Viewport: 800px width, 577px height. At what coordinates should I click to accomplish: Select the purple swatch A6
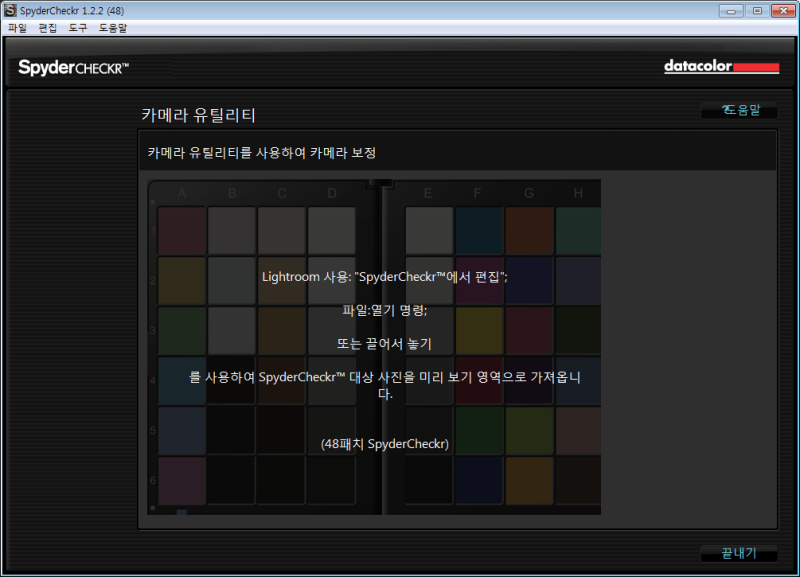(x=180, y=480)
